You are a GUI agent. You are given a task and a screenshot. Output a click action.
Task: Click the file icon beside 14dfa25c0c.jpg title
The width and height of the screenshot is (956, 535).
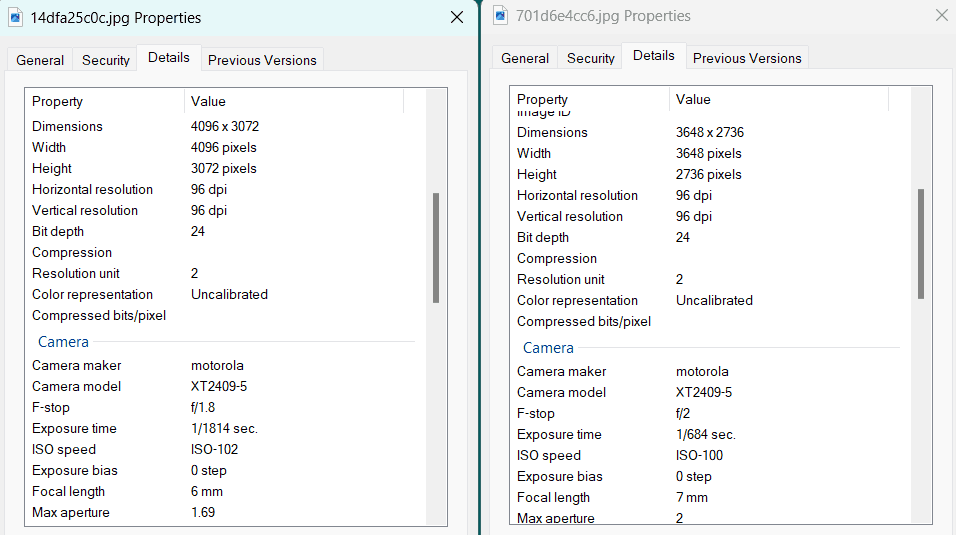(17, 17)
